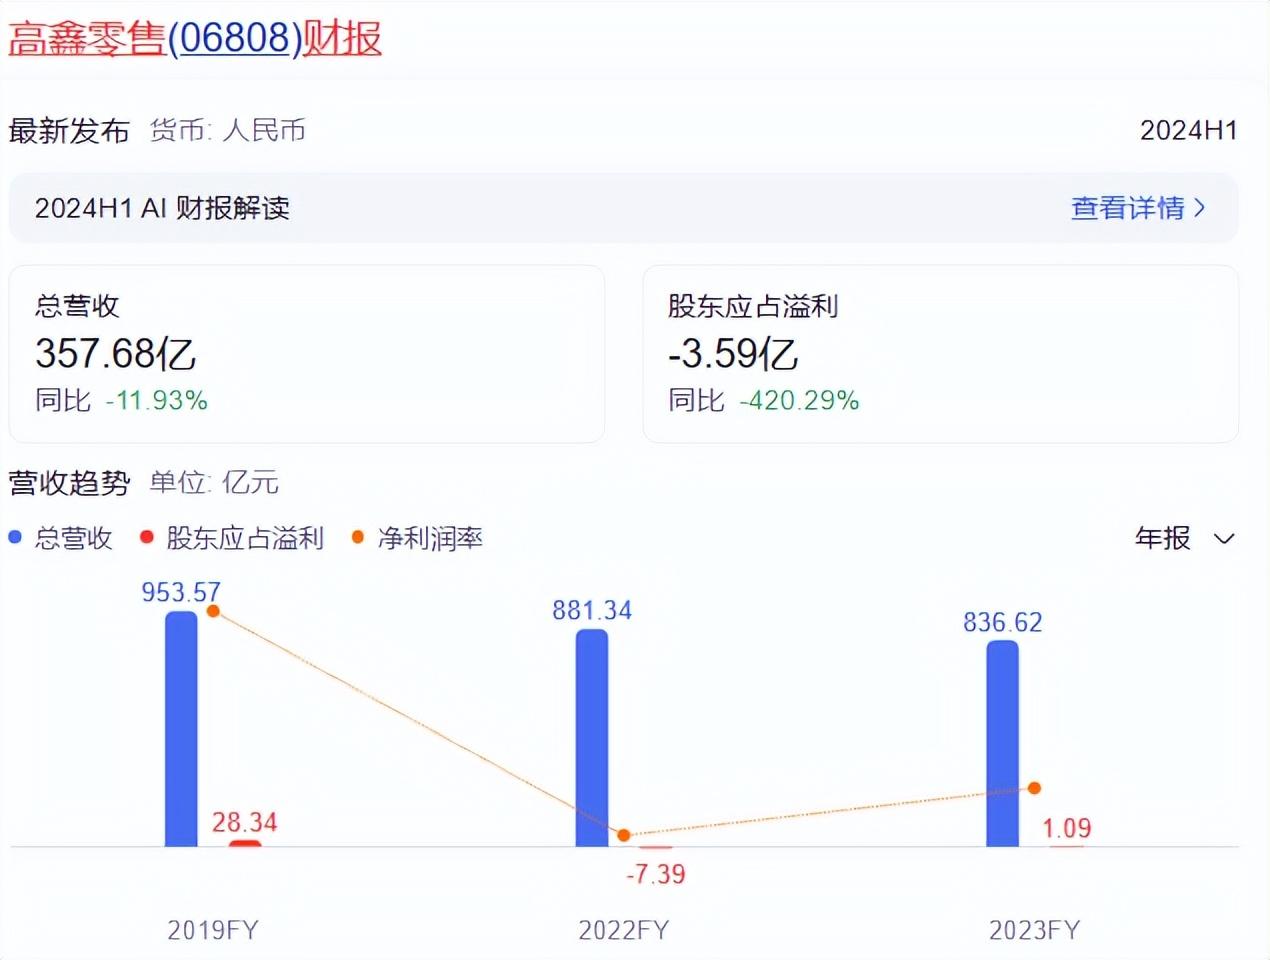This screenshot has width=1270, height=960.
Task: Click the 2019FY orange margin point
Action: pos(213,611)
